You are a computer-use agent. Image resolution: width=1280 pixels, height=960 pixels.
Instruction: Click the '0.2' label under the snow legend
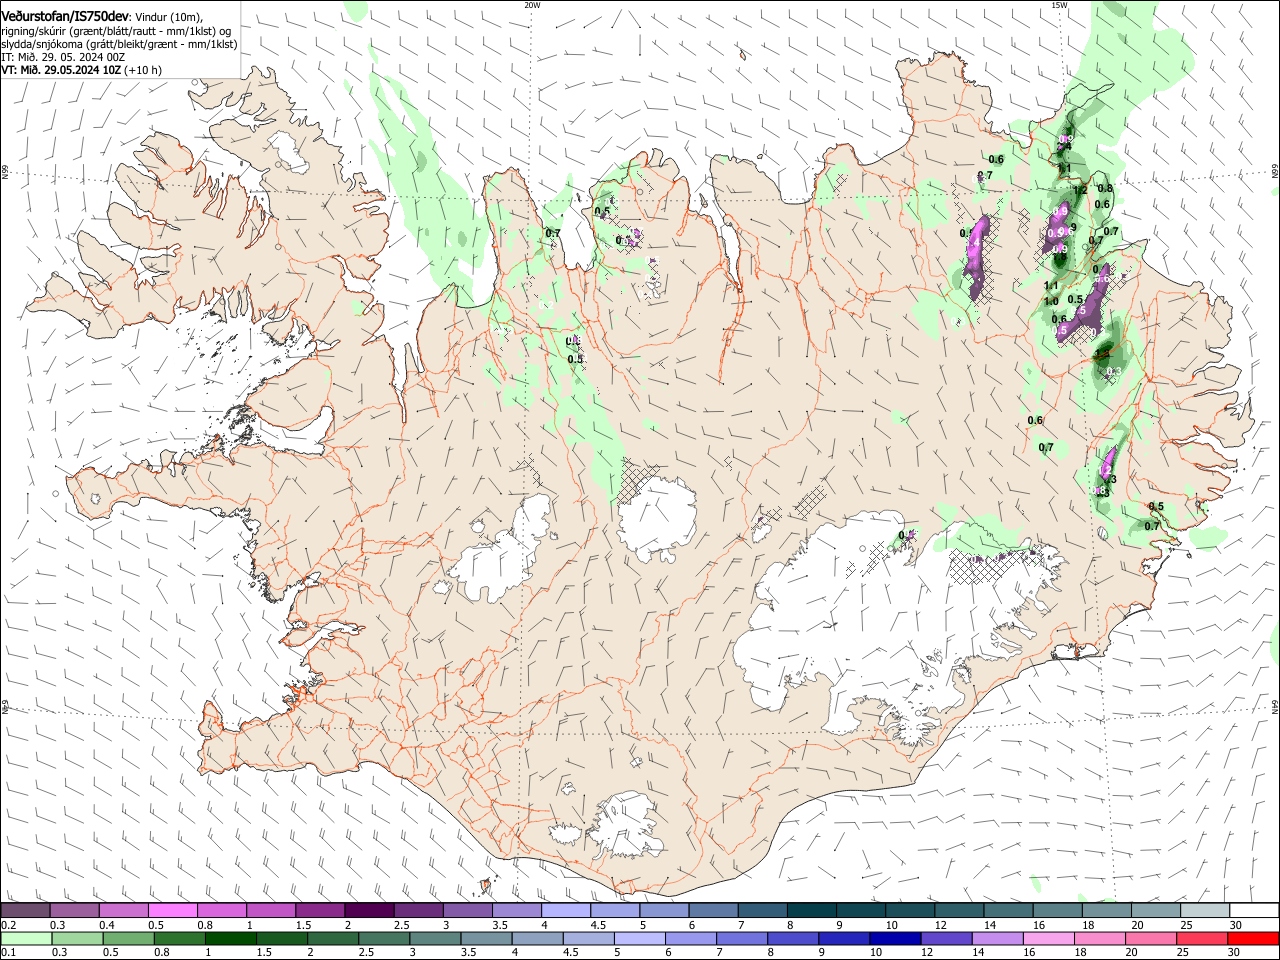8,925
